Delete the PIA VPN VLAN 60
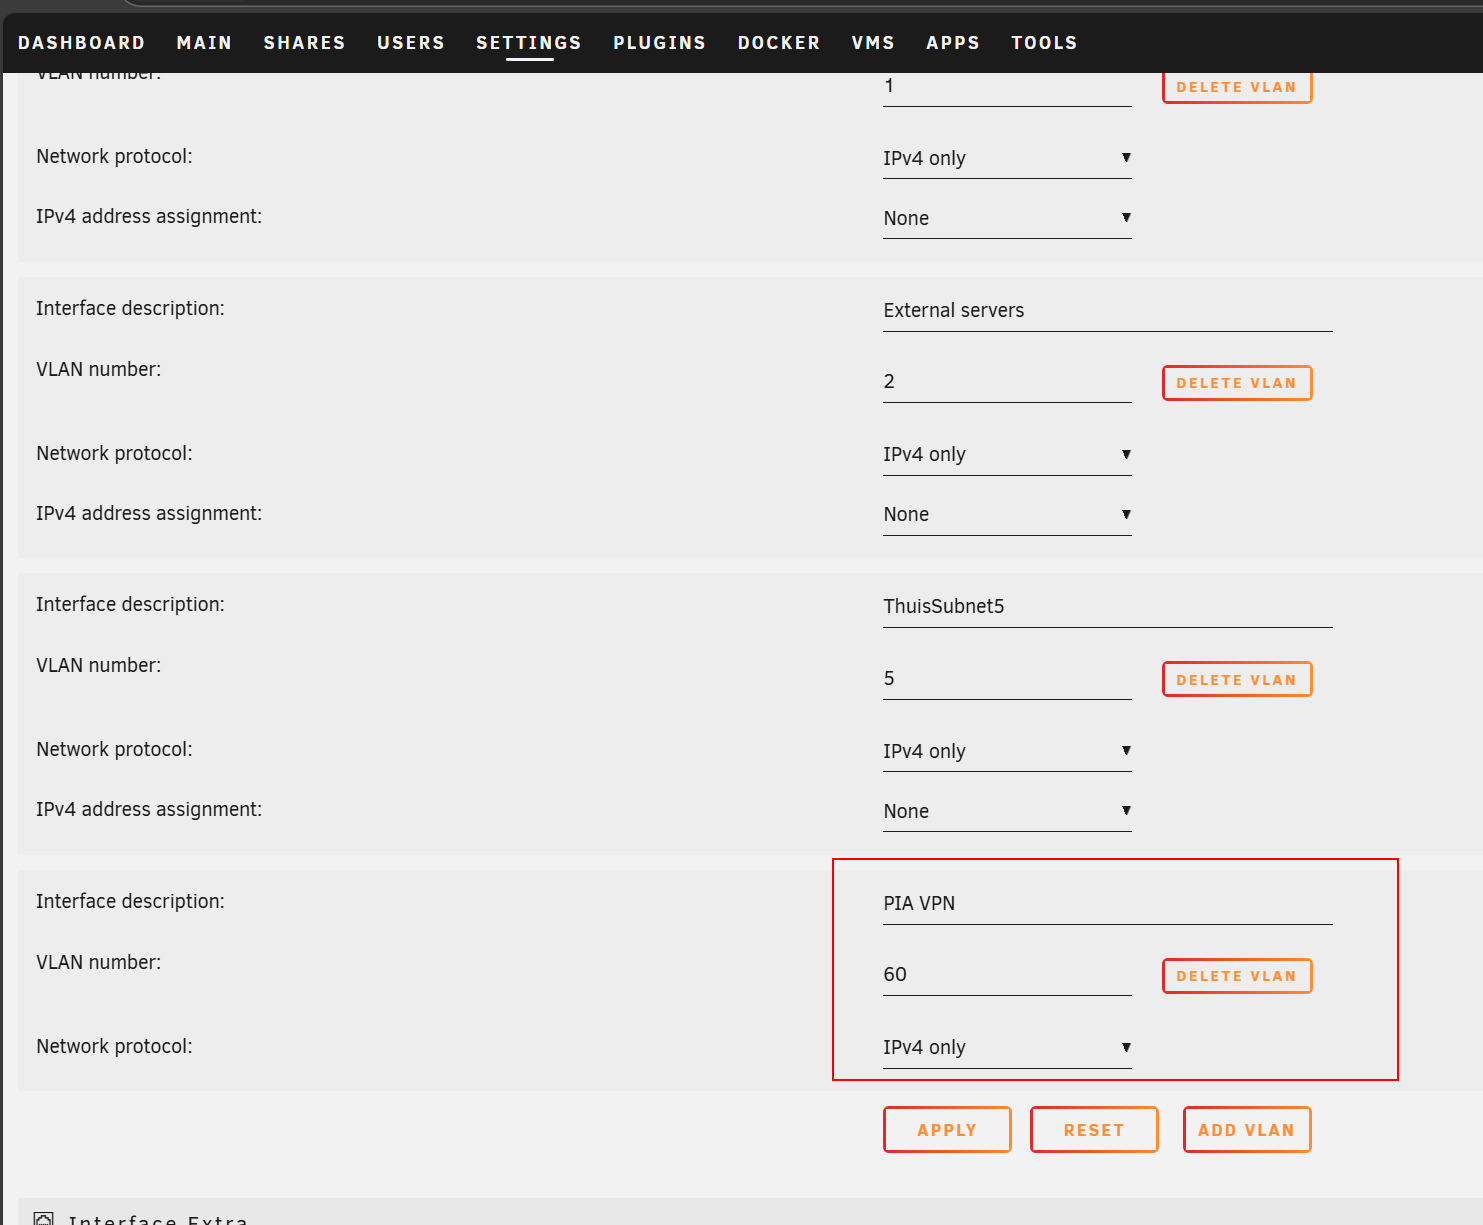Viewport: 1483px width, 1225px height. [1237, 976]
